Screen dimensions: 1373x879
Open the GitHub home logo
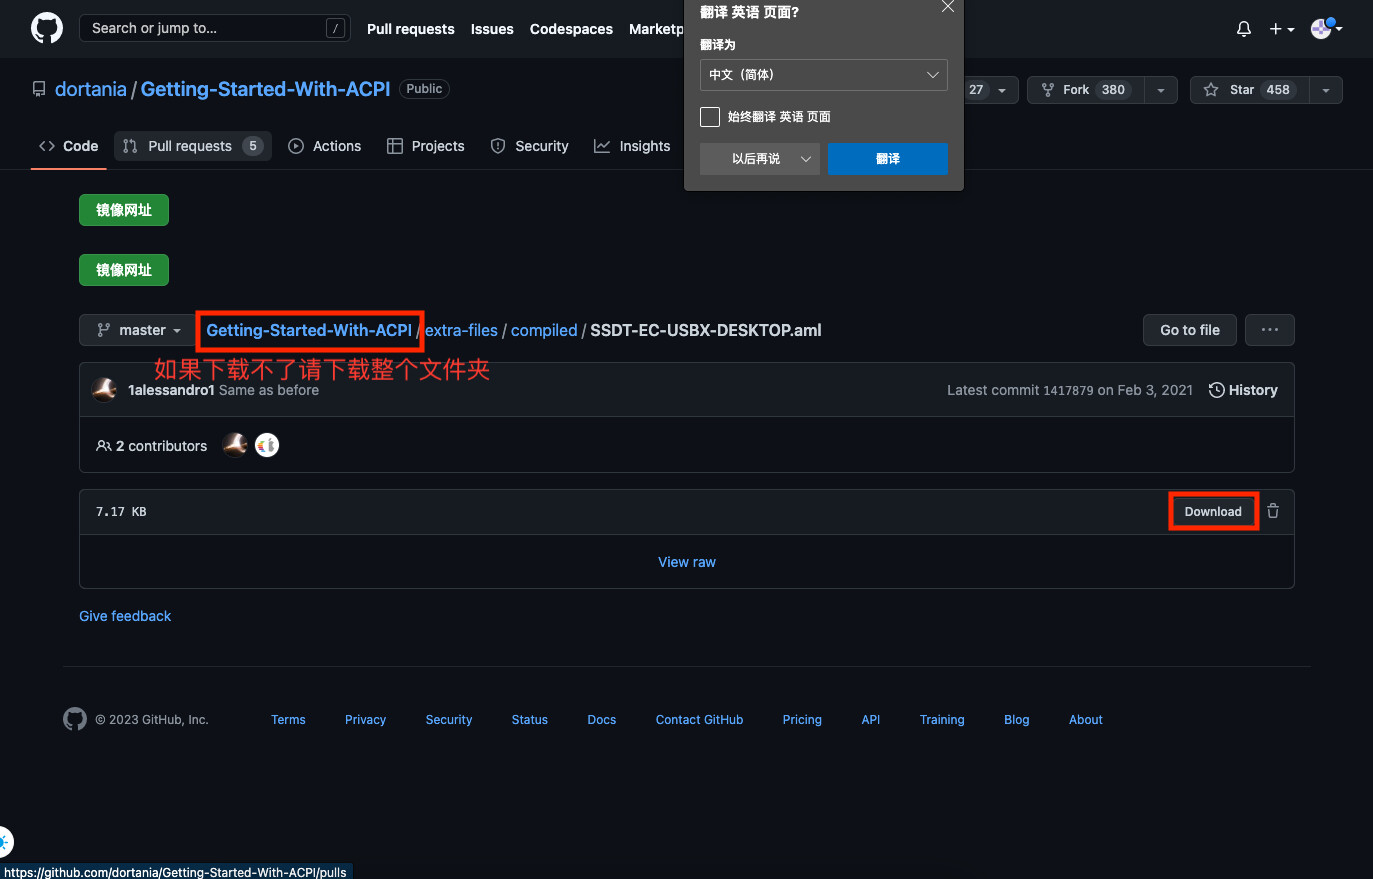coord(47,28)
